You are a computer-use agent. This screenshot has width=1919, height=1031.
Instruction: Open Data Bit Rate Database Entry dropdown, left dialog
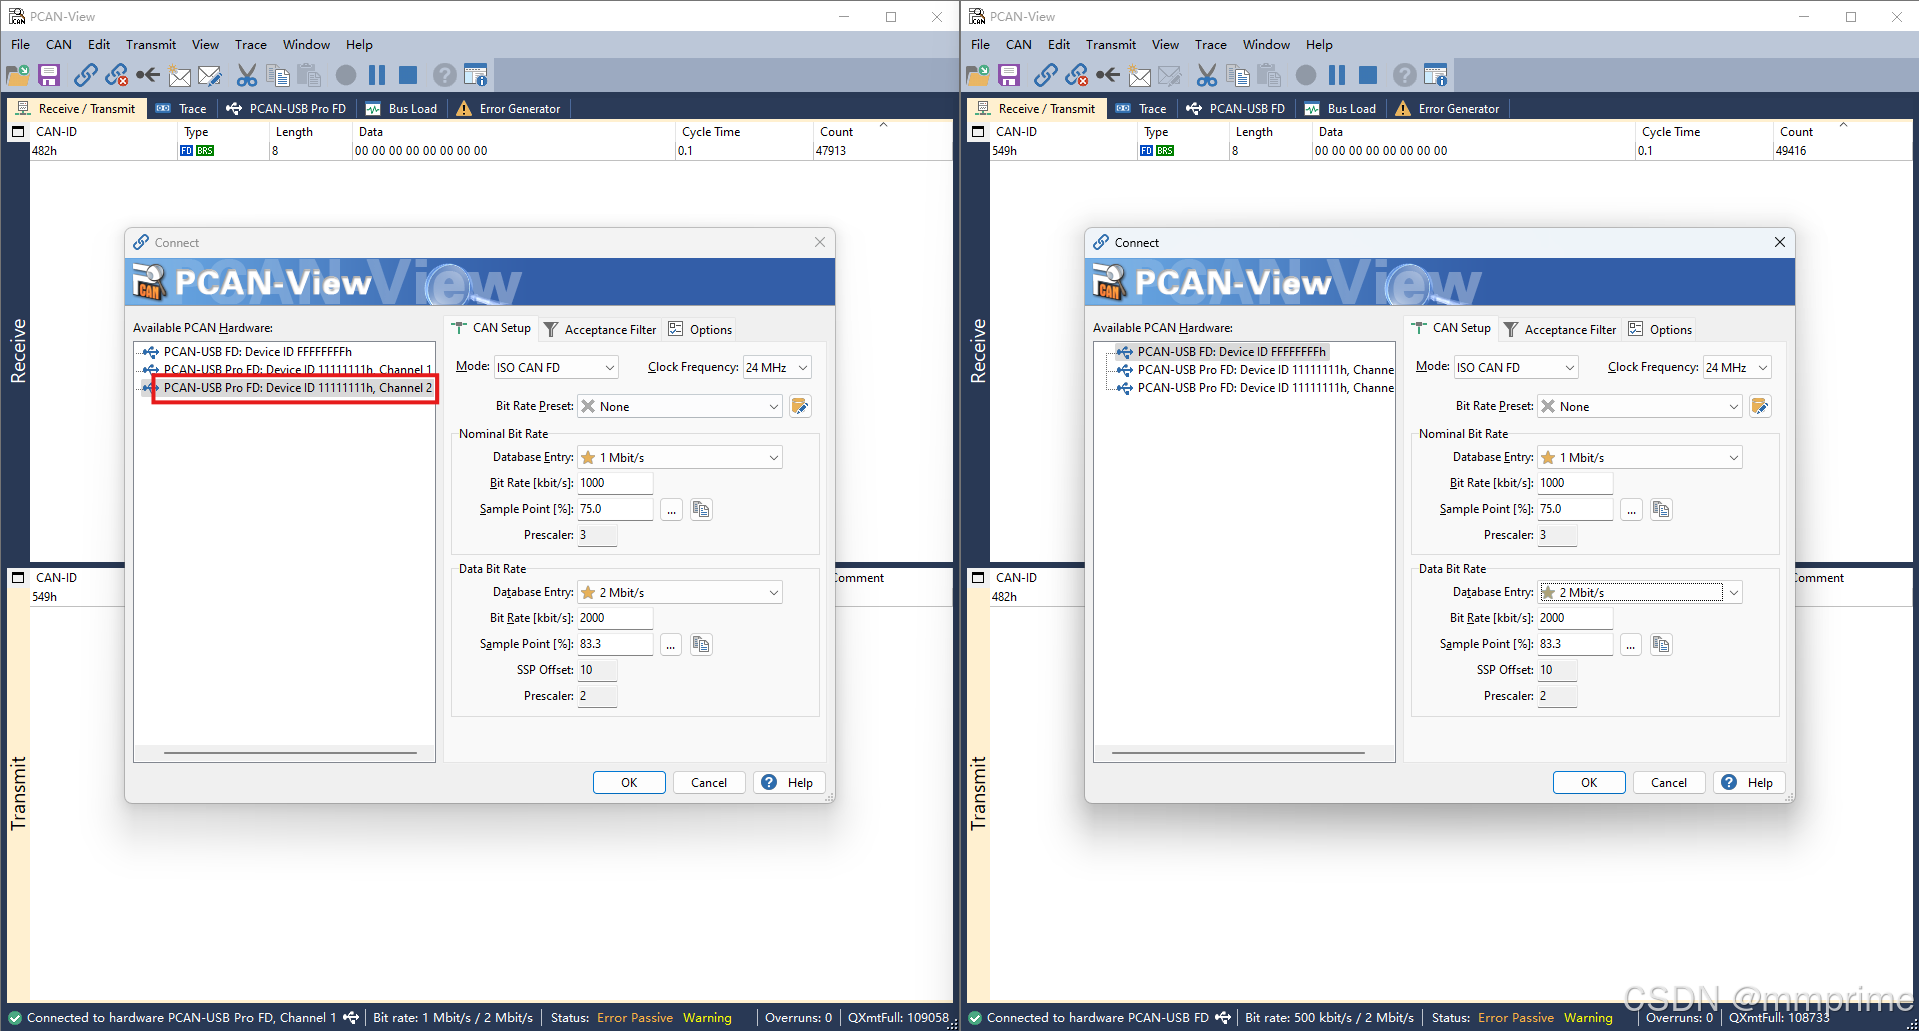point(680,592)
